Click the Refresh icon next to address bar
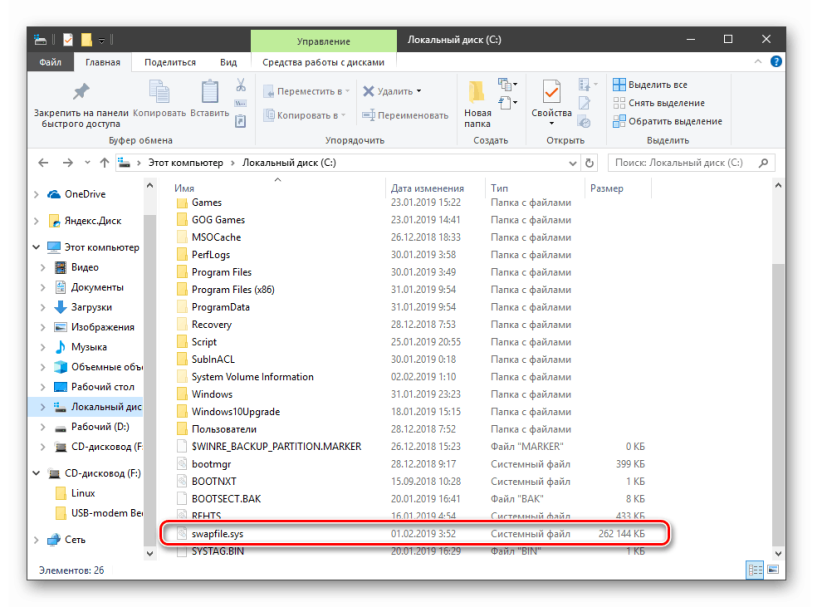The width and height of the screenshot is (813, 607). point(590,162)
